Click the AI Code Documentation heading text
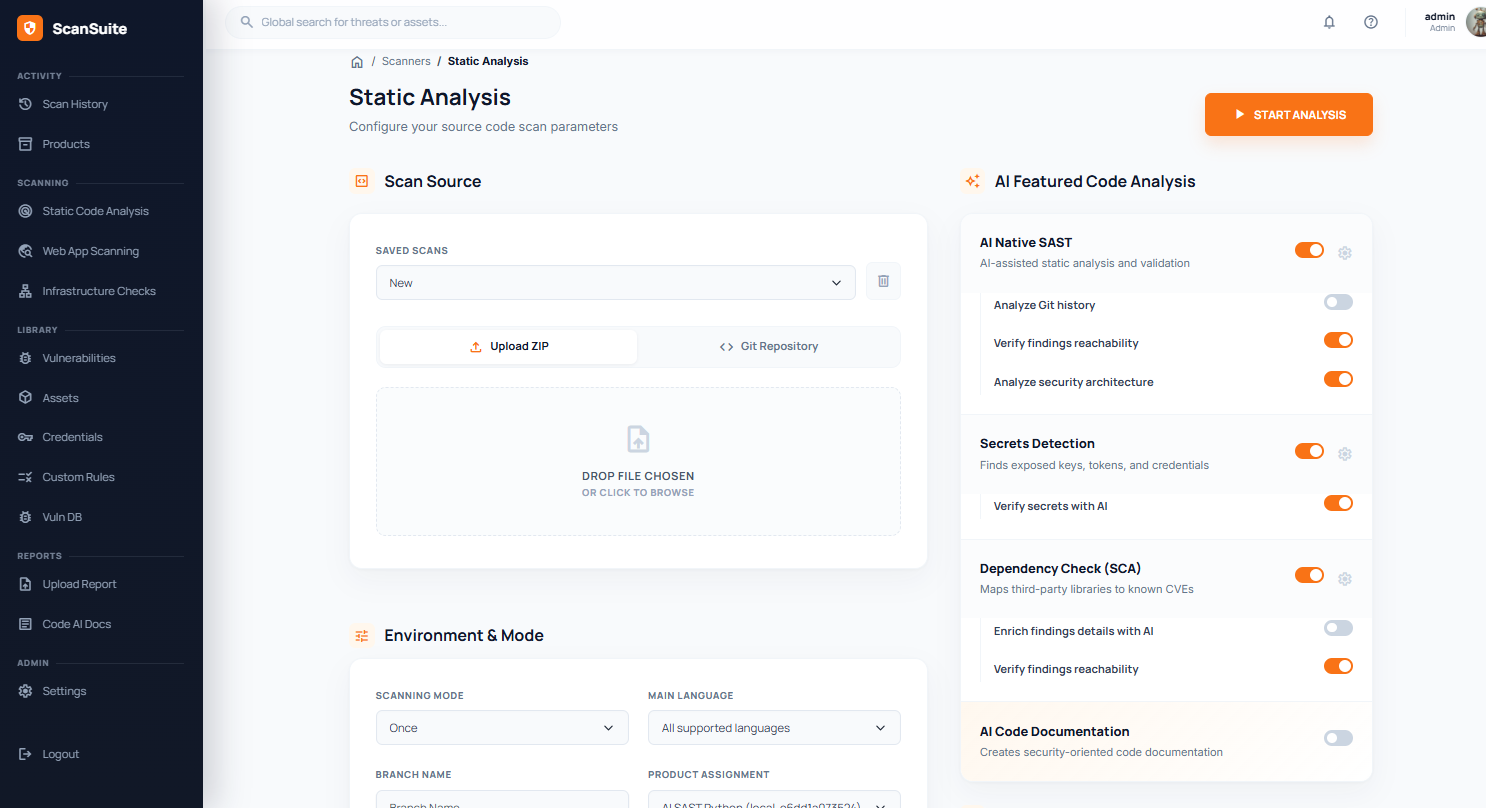Image resolution: width=1486 pixels, height=808 pixels. [x=1054, y=732]
